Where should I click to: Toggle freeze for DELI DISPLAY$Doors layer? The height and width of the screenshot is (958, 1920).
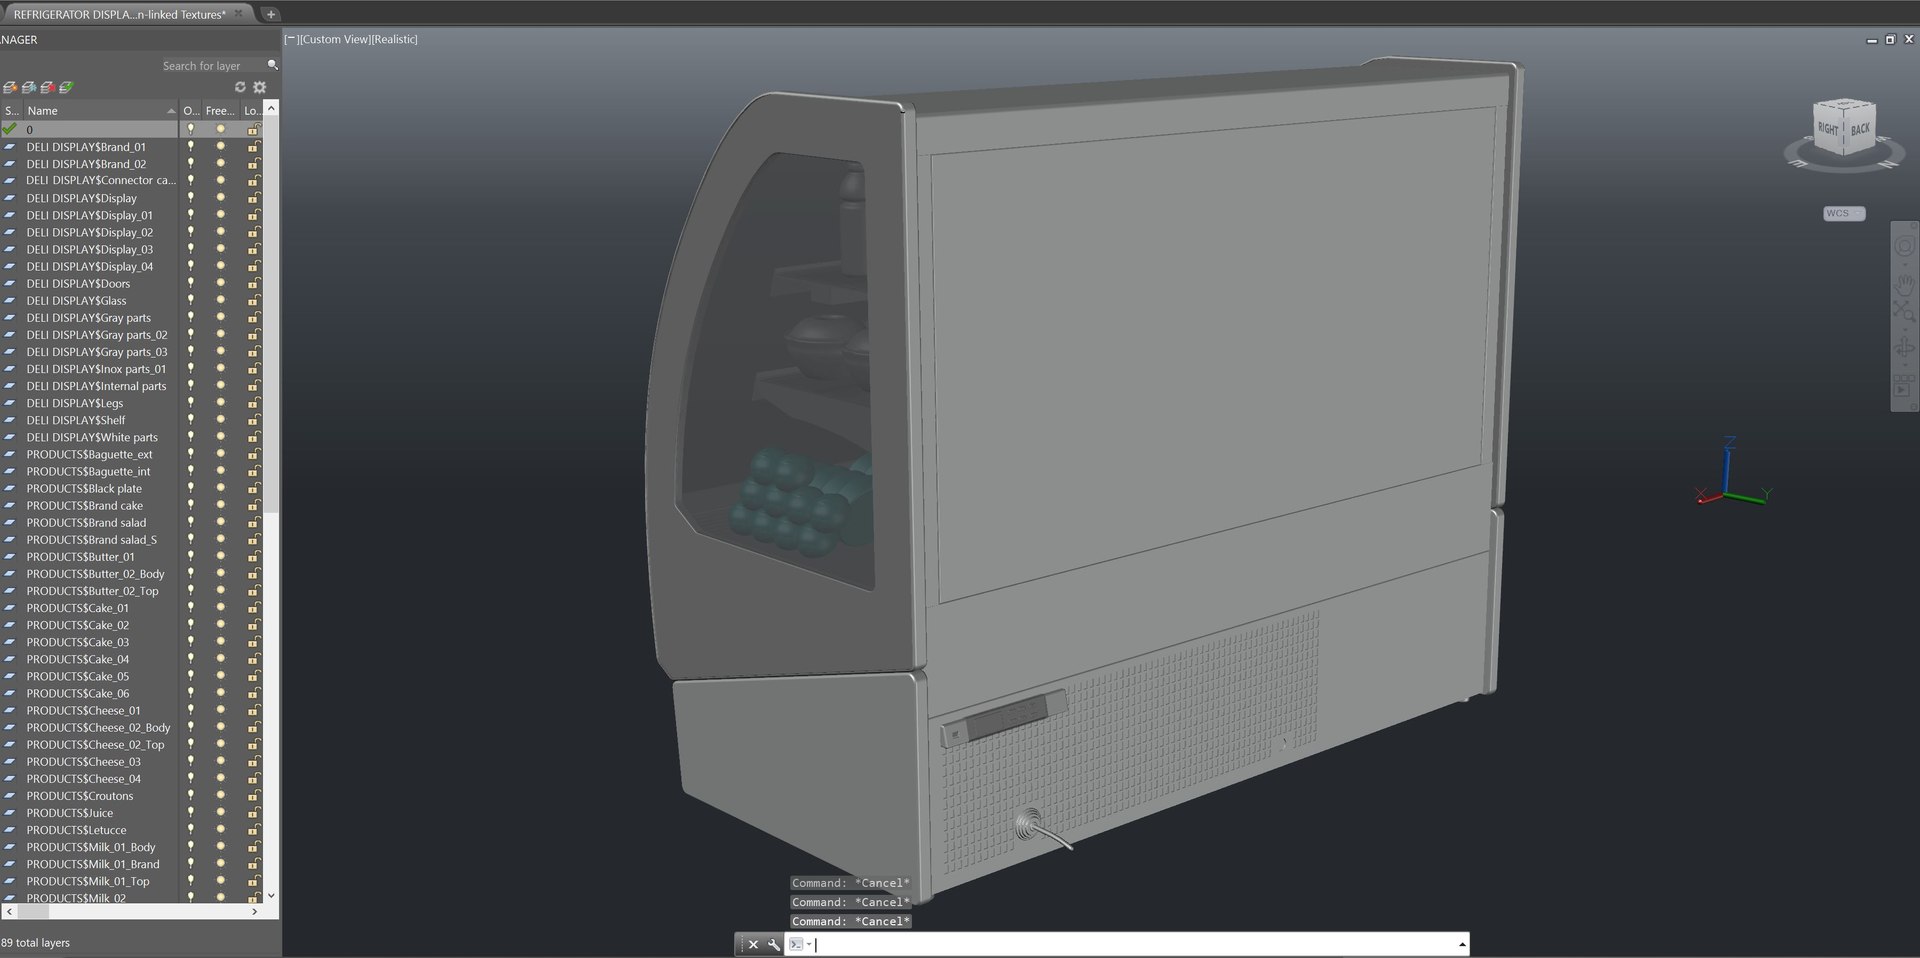coord(220,283)
